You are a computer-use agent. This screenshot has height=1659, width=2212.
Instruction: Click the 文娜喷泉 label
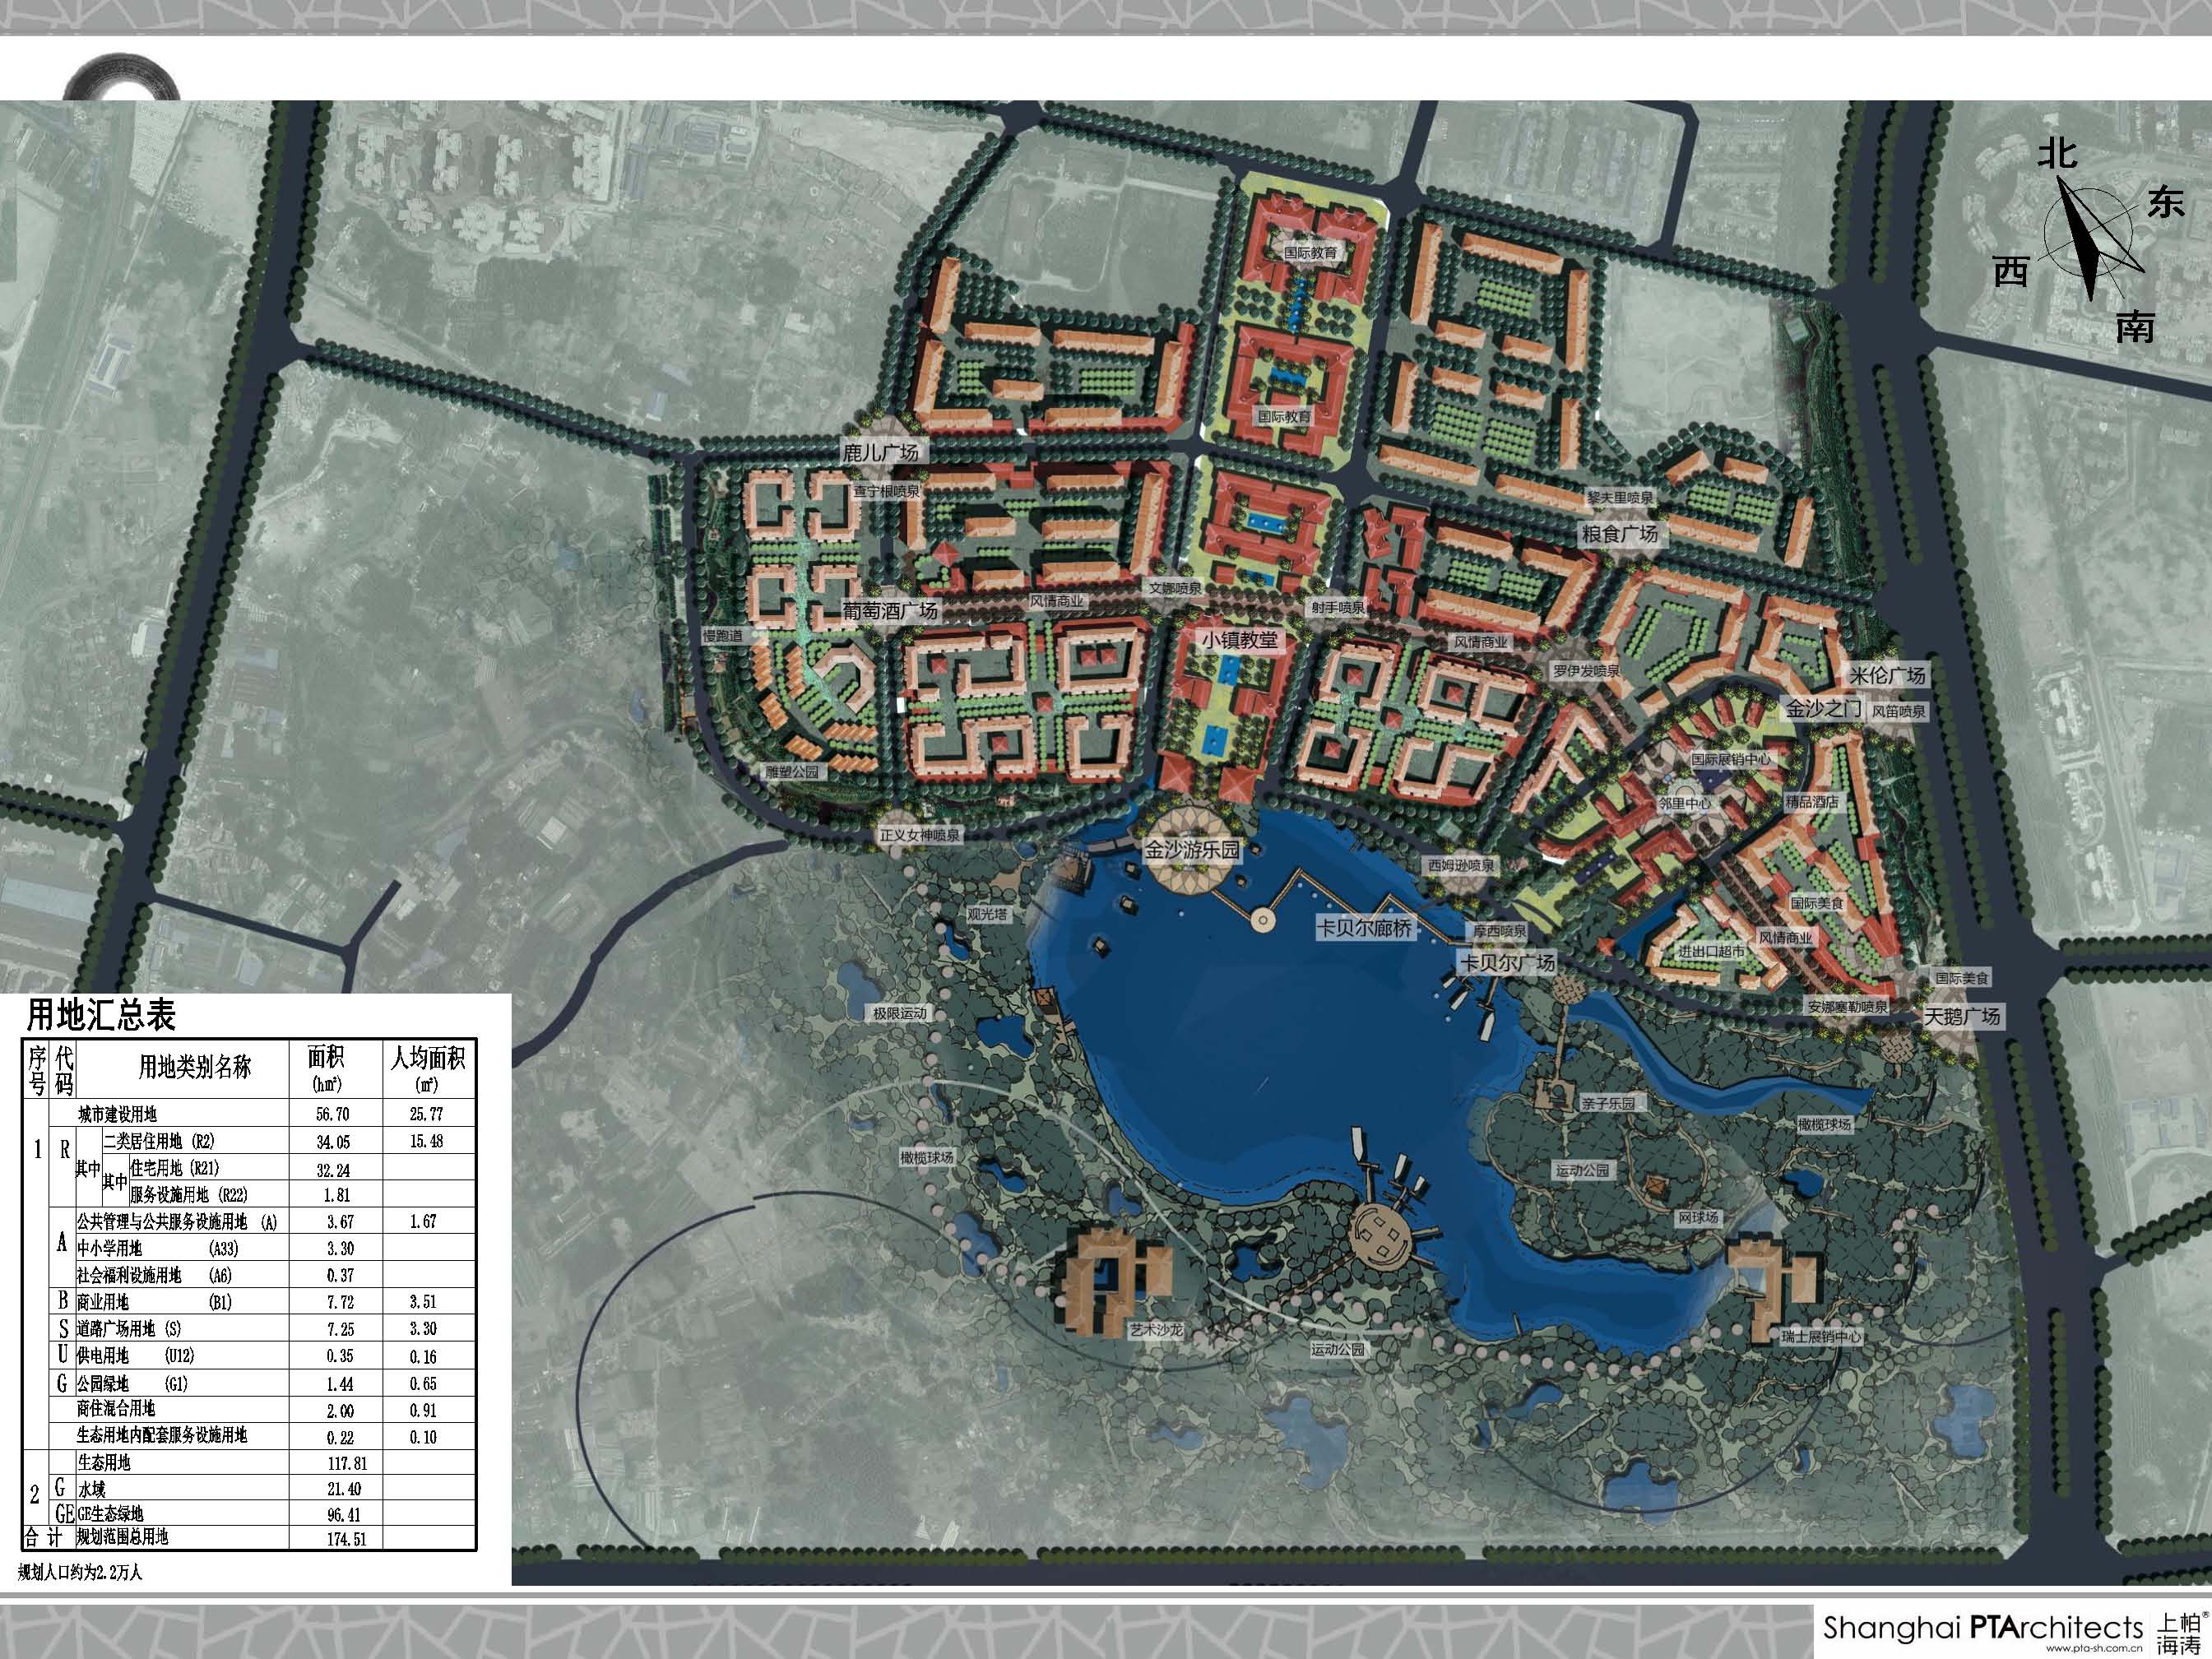(1175, 588)
